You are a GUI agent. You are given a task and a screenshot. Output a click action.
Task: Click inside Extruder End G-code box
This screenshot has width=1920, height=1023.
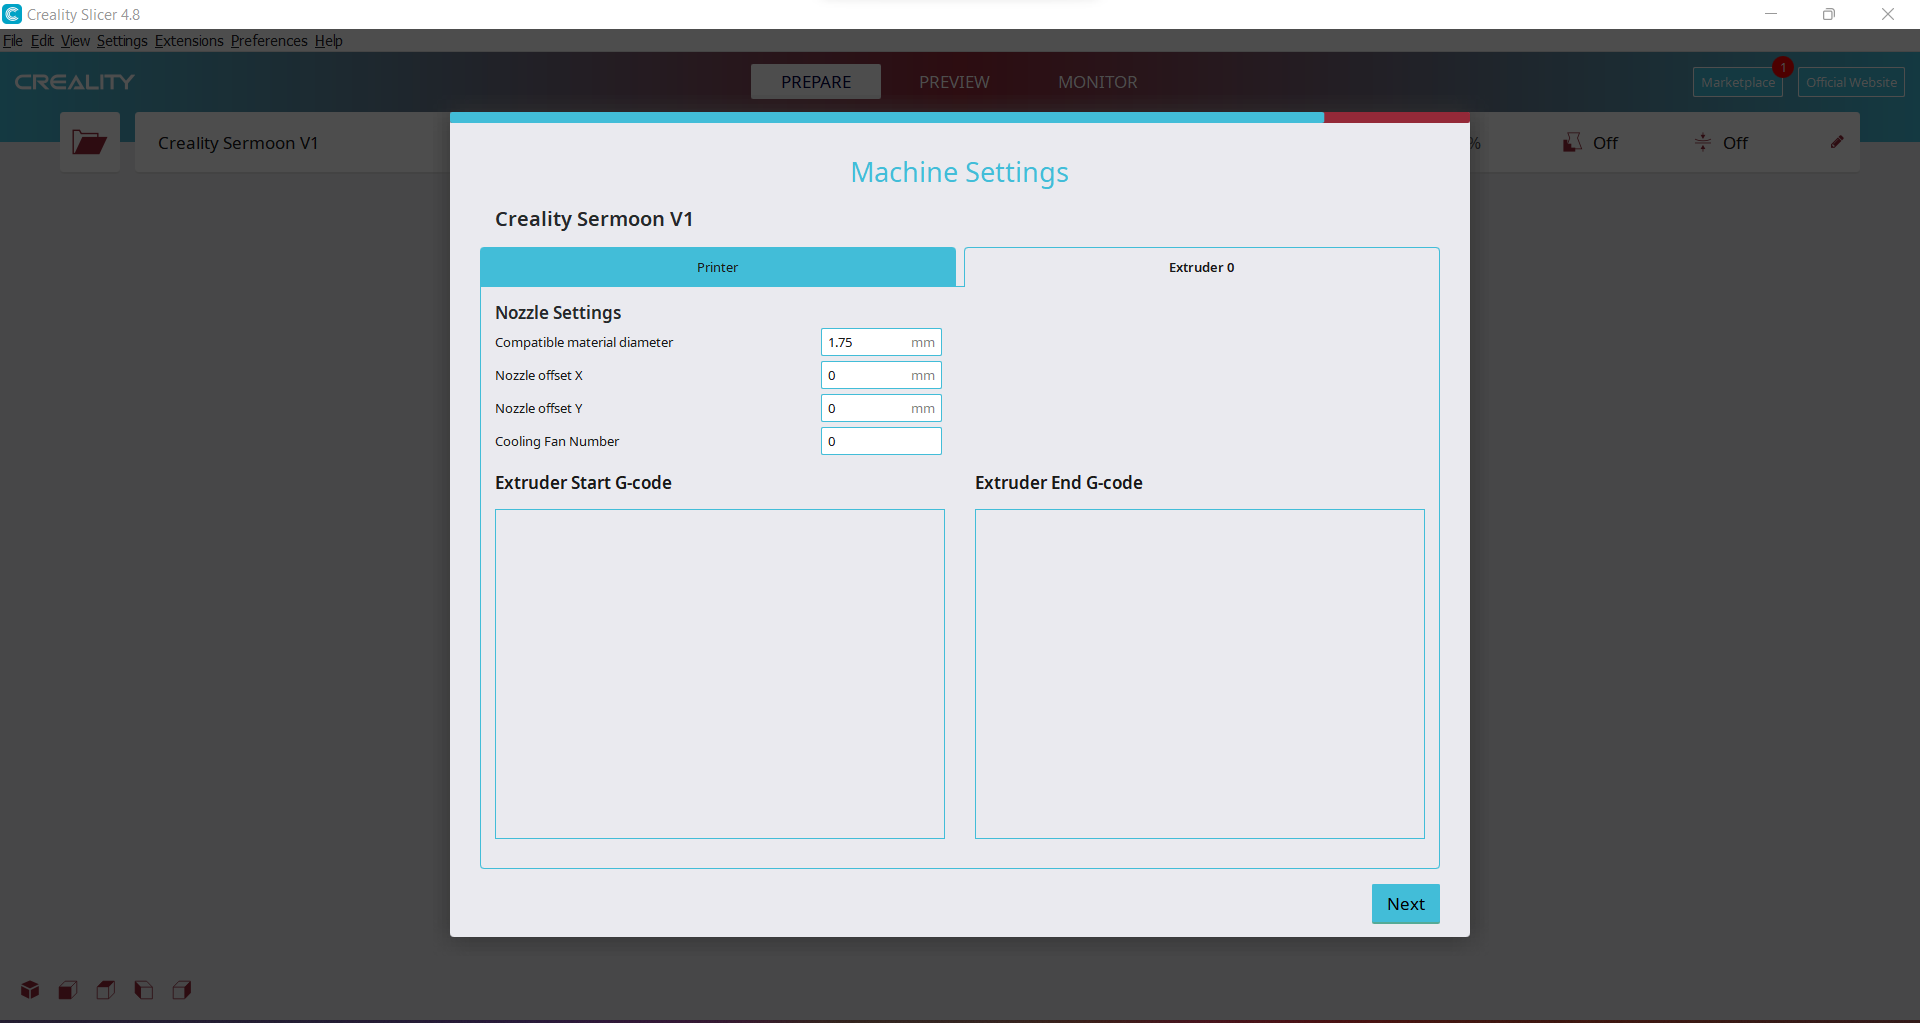(1200, 674)
